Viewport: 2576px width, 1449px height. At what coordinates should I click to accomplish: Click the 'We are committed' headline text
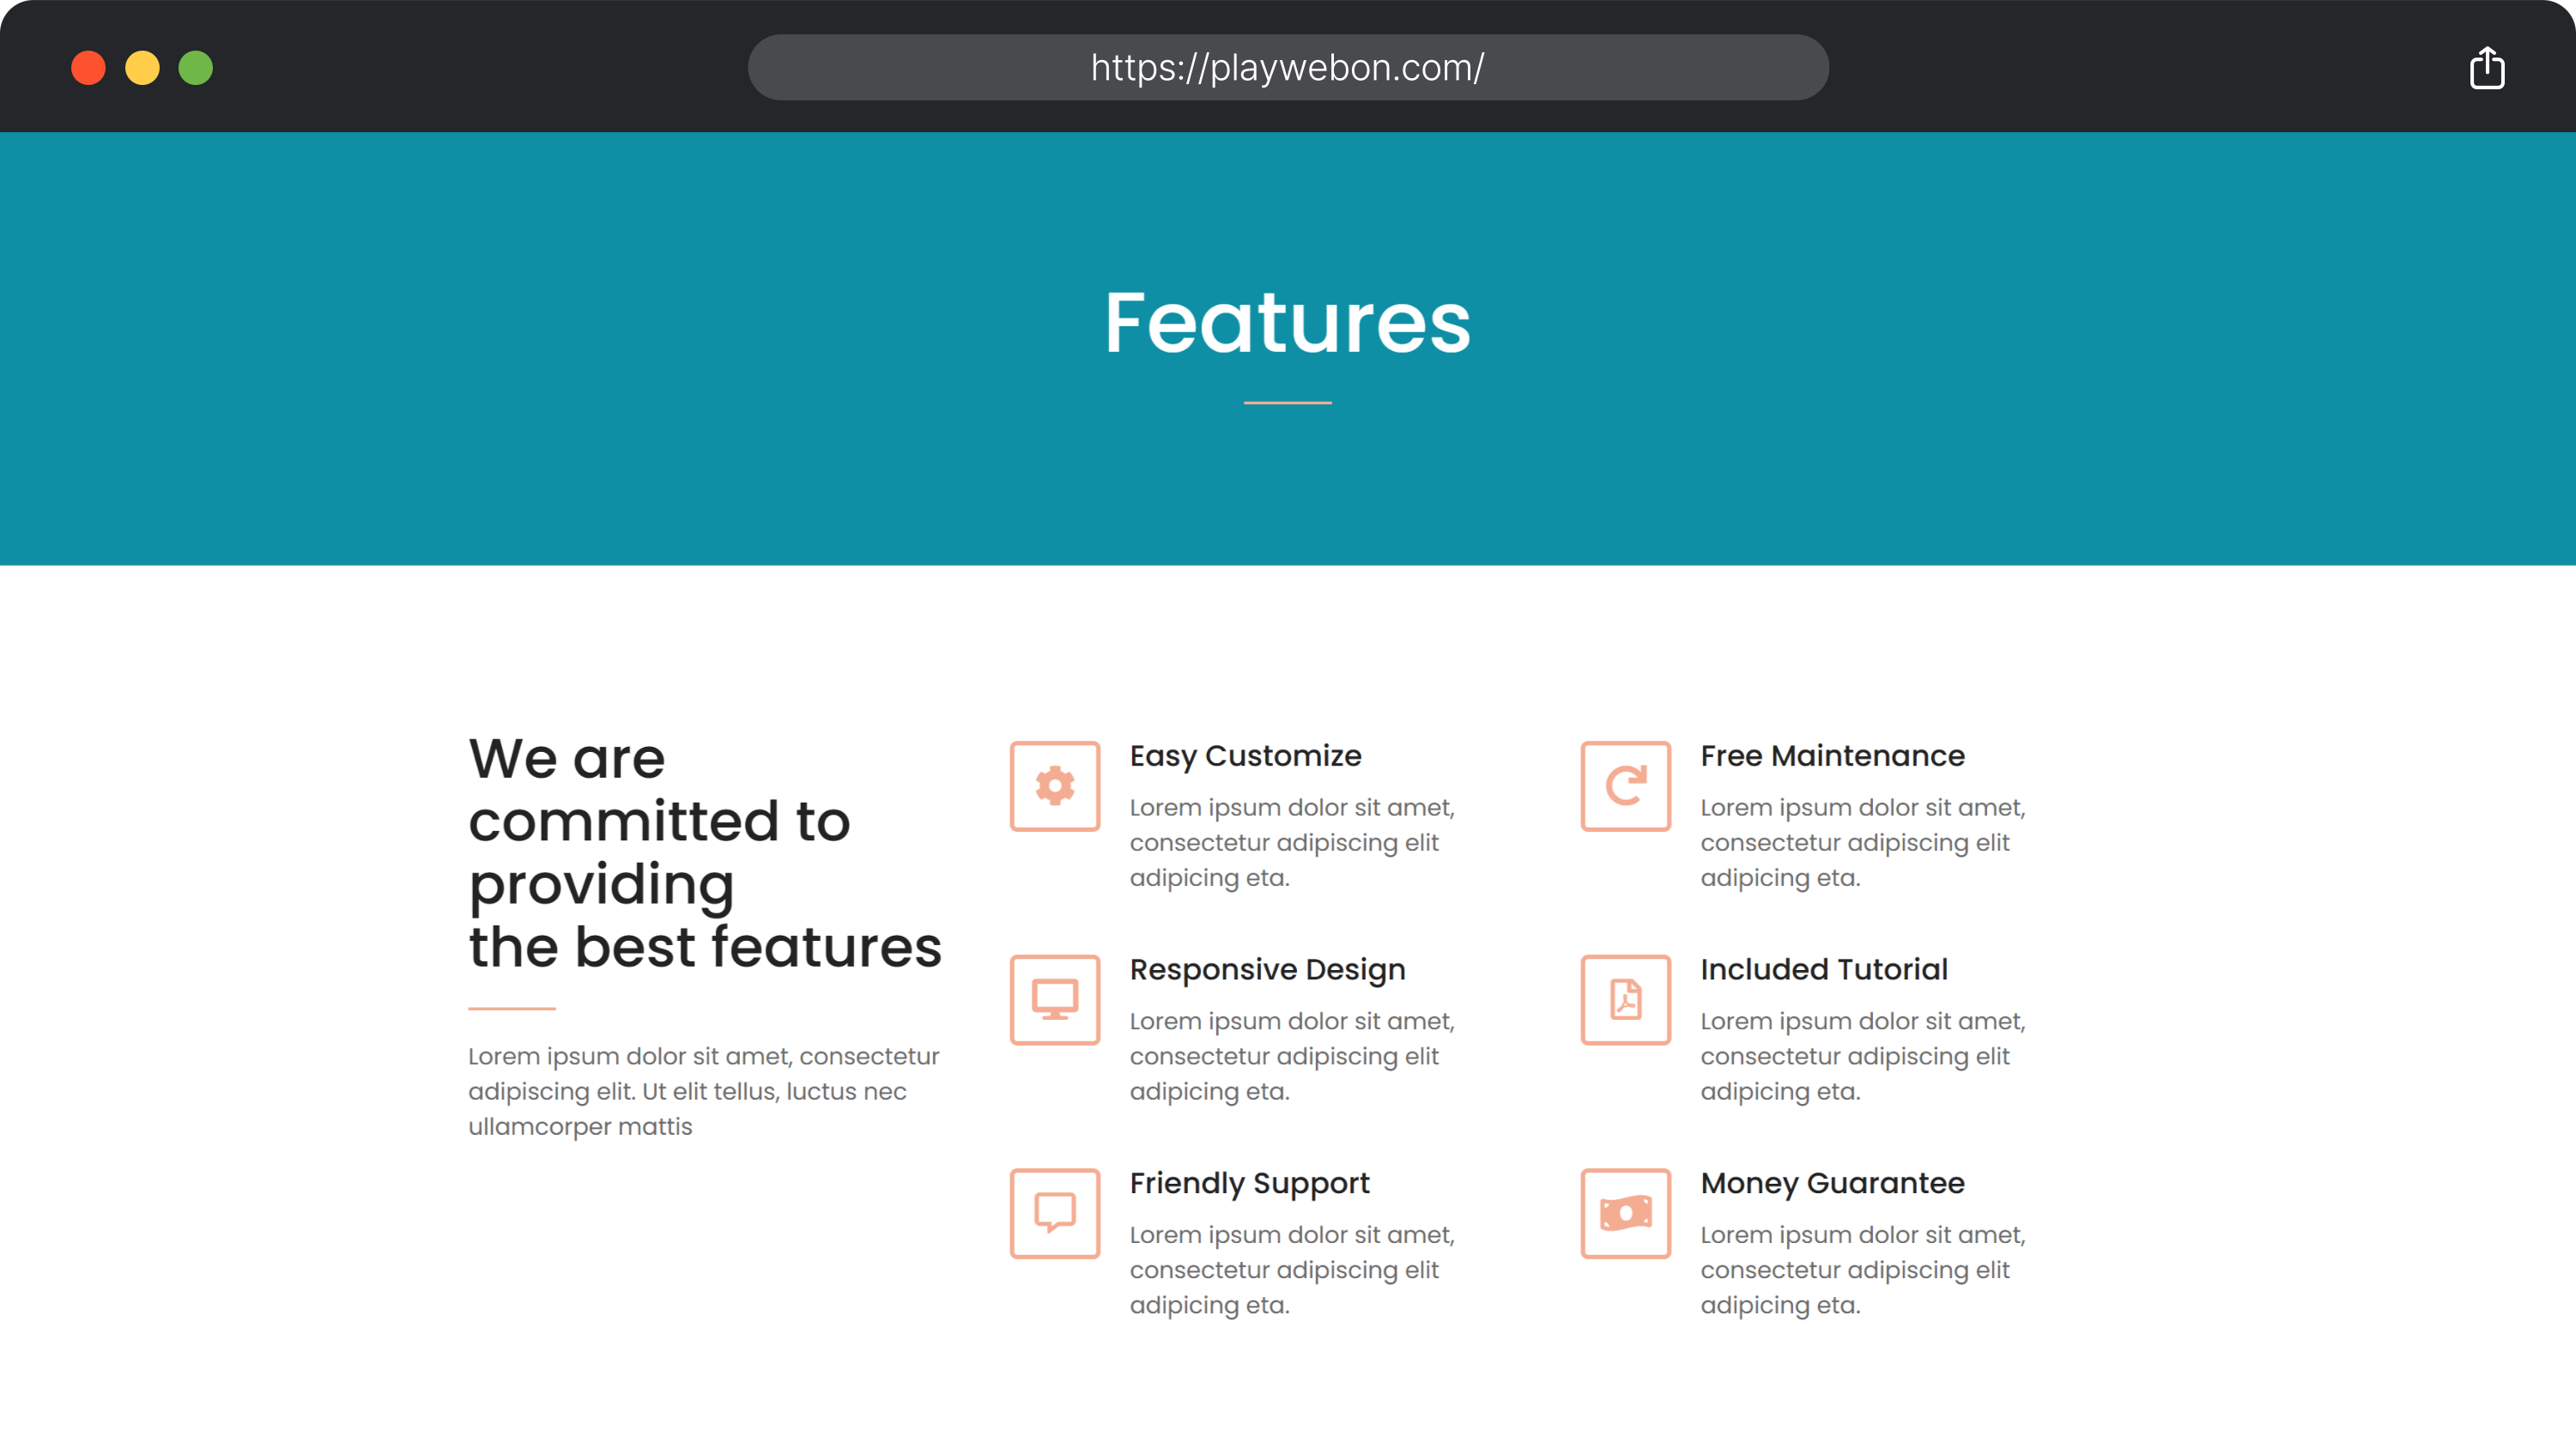tap(704, 852)
